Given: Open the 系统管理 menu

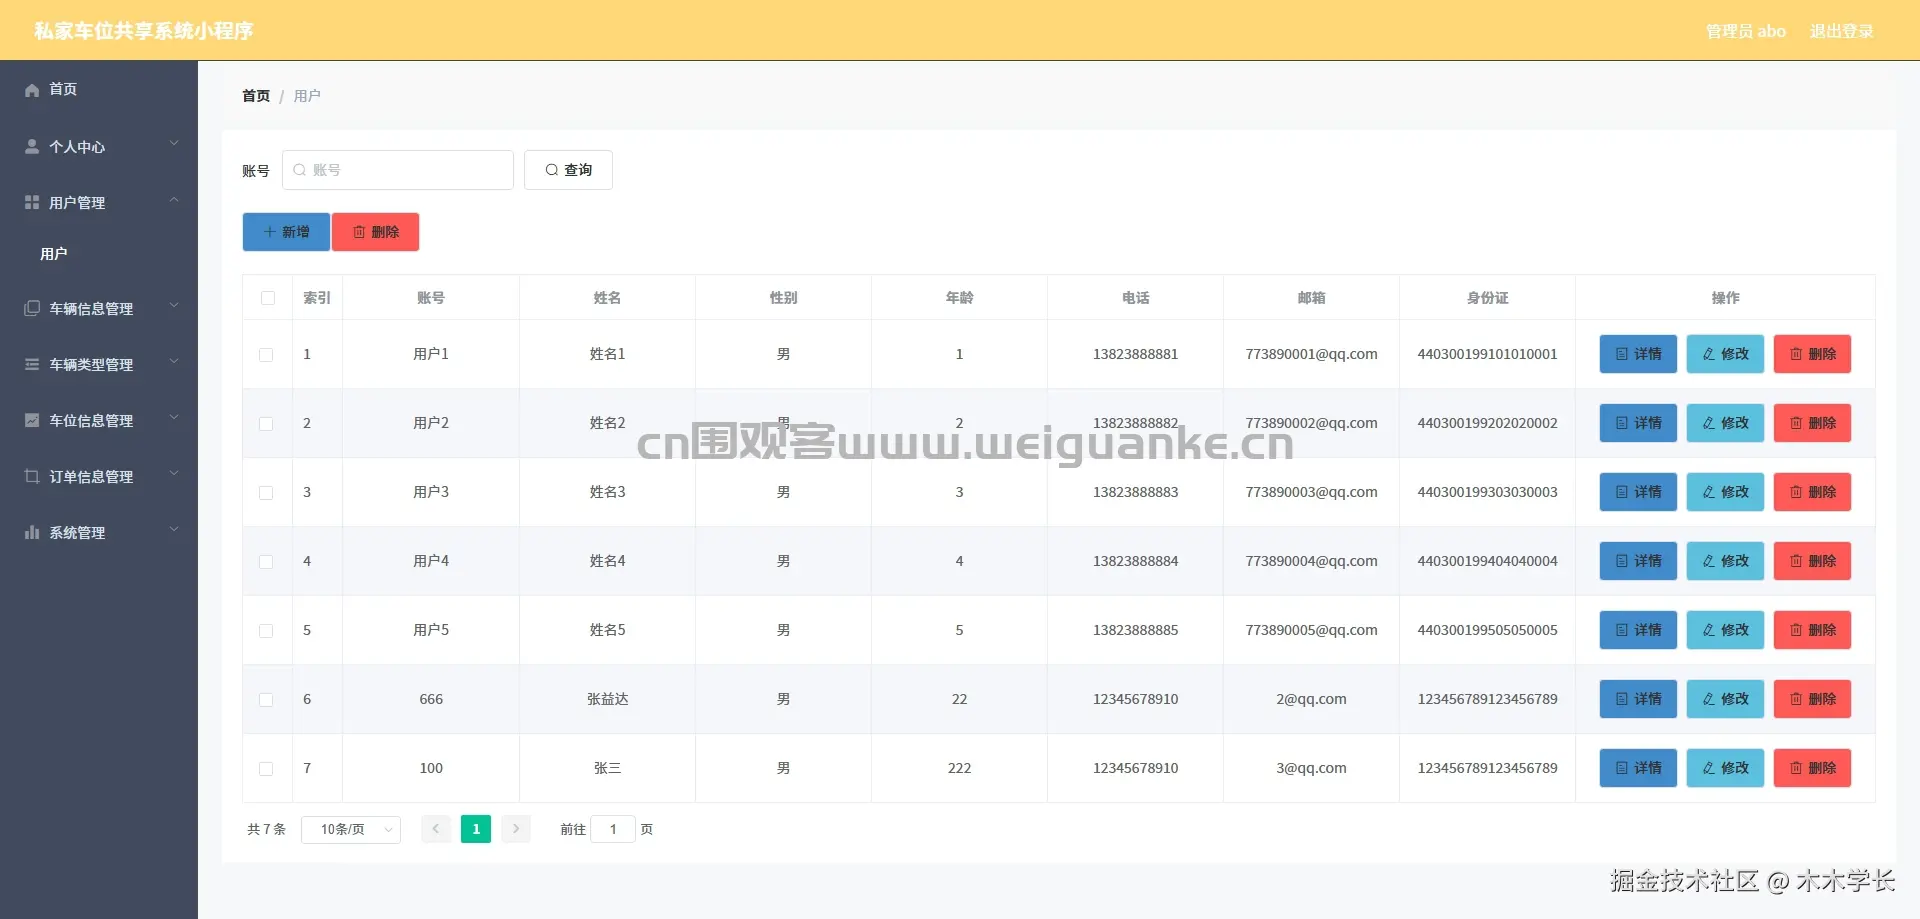Looking at the screenshot, I should [x=99, y=532].
